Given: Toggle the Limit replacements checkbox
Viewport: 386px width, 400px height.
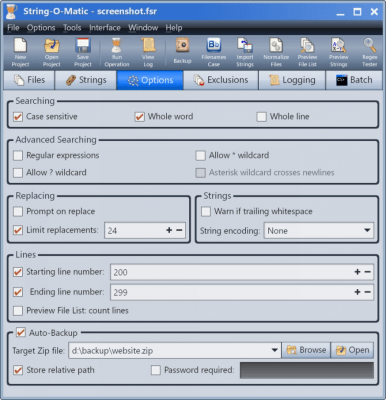Looking at the screenshot, I should [18, 230].
